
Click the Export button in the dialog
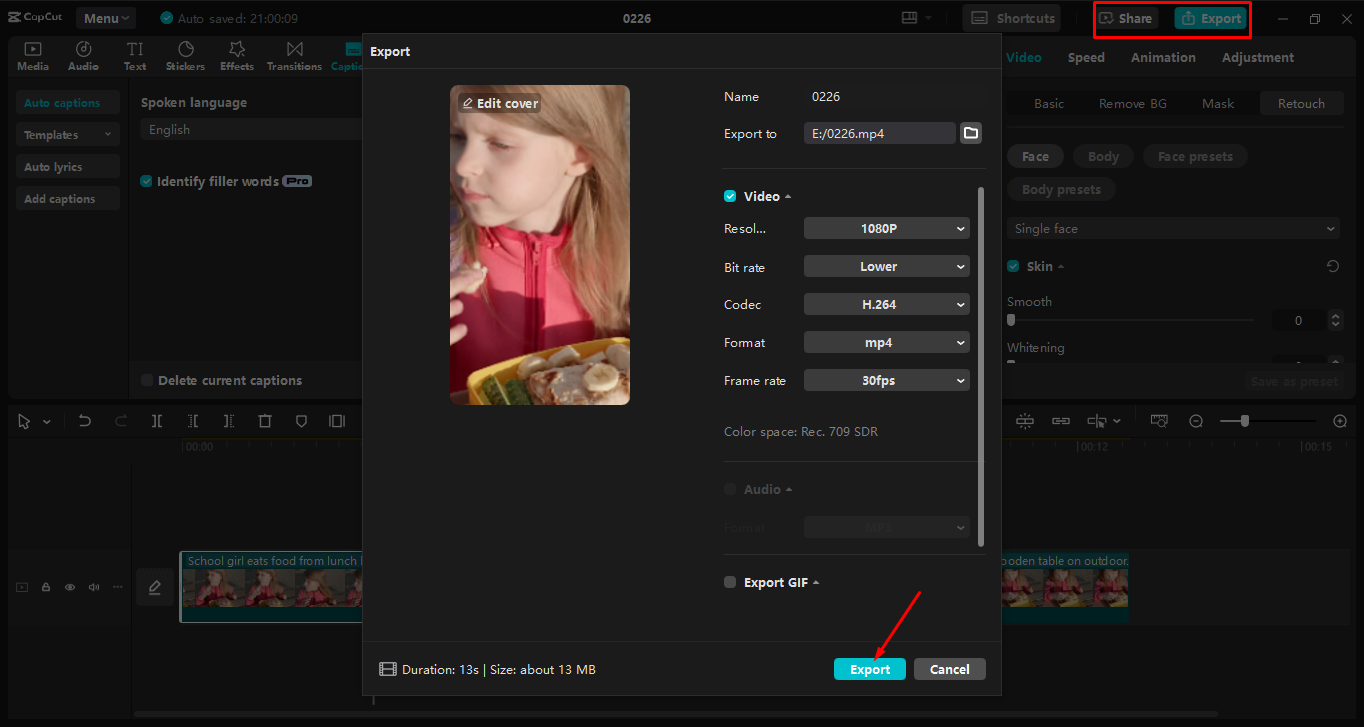click(869, 669)
